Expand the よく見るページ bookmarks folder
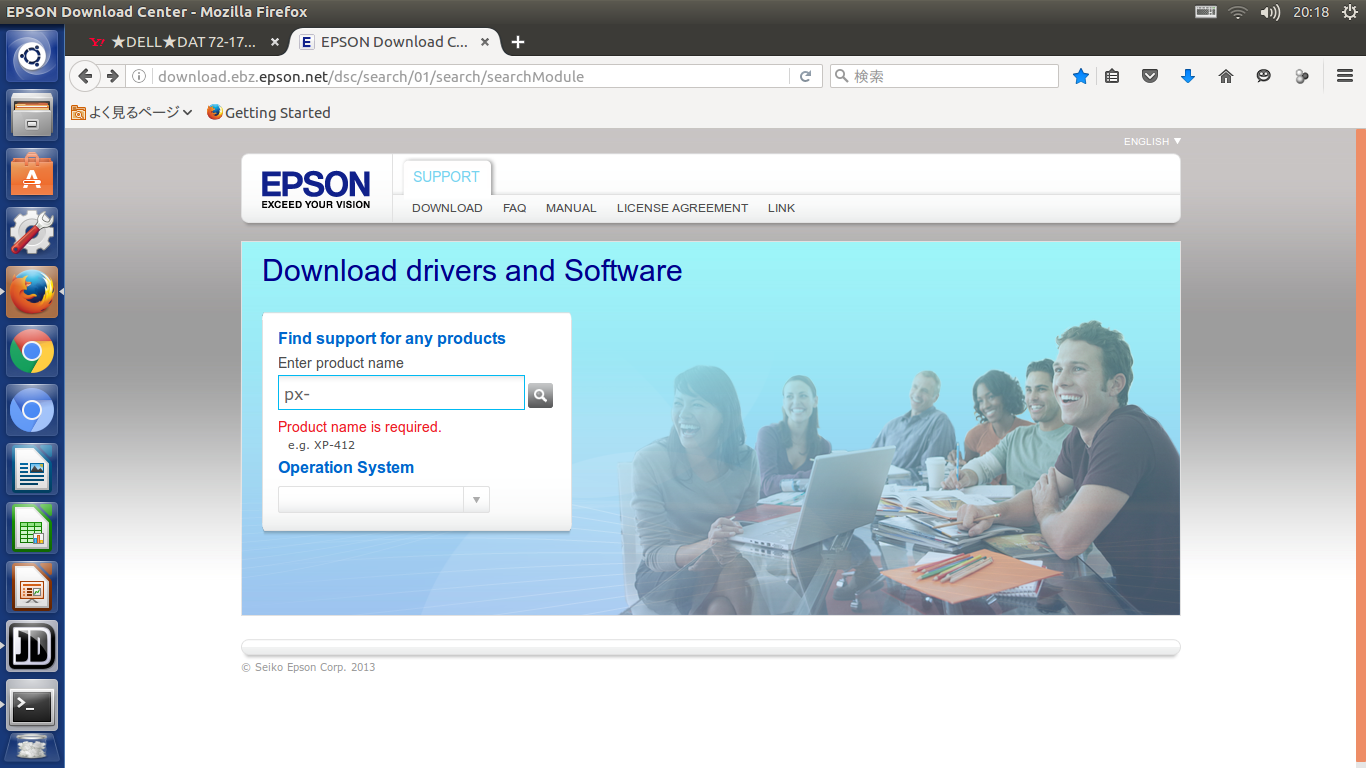 (x=132, y=112)
